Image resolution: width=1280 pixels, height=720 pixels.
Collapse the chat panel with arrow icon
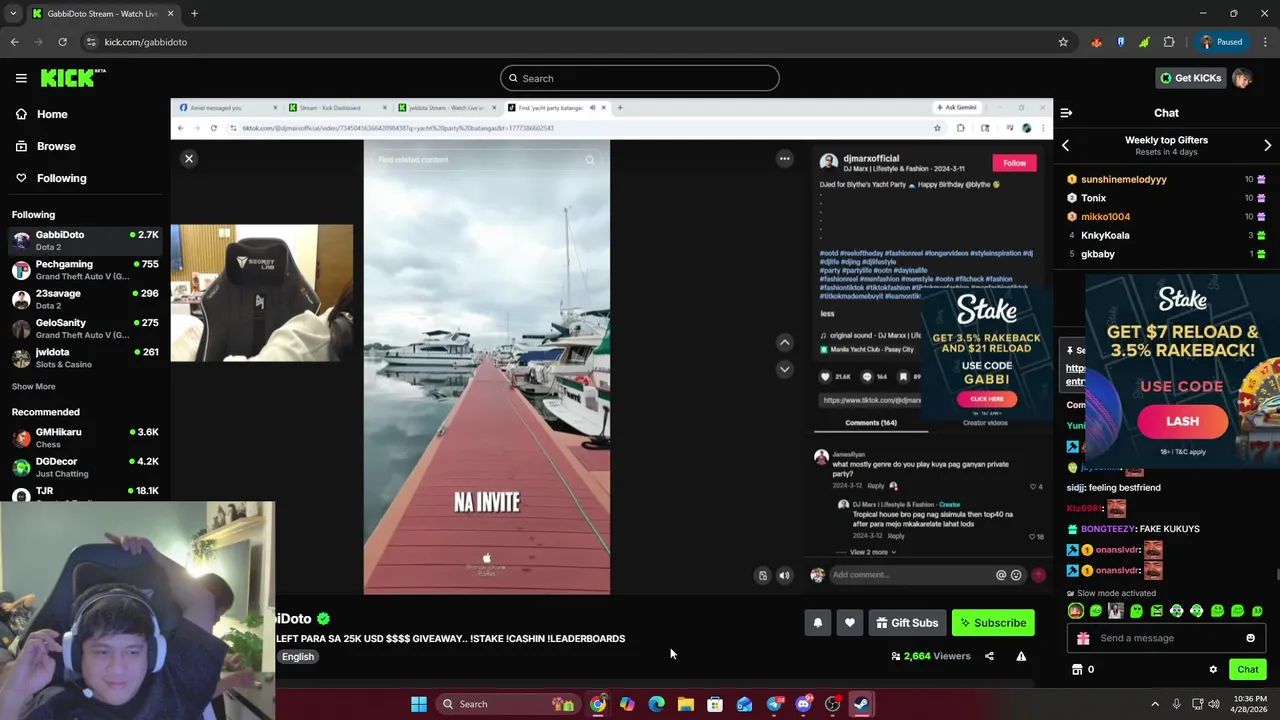(x=1066, y=113)
